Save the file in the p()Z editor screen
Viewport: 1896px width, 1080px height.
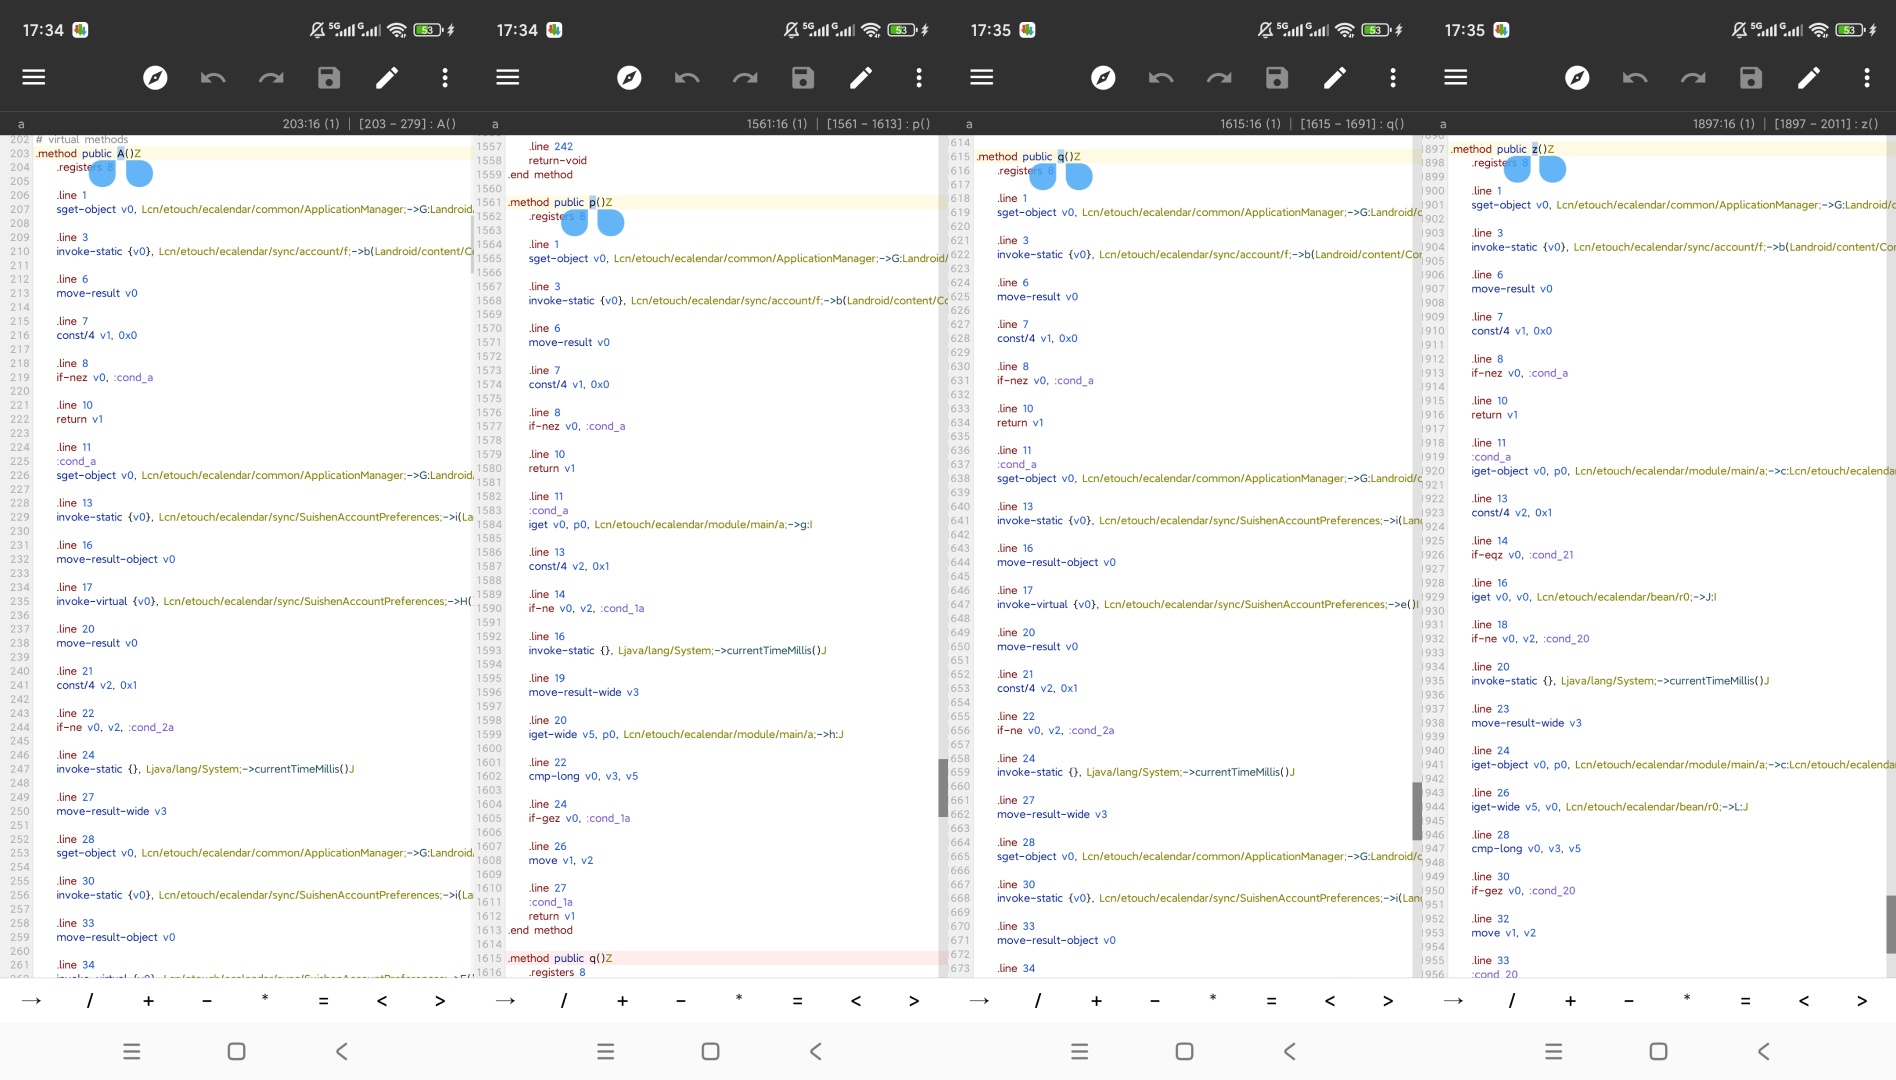[803, 77]
